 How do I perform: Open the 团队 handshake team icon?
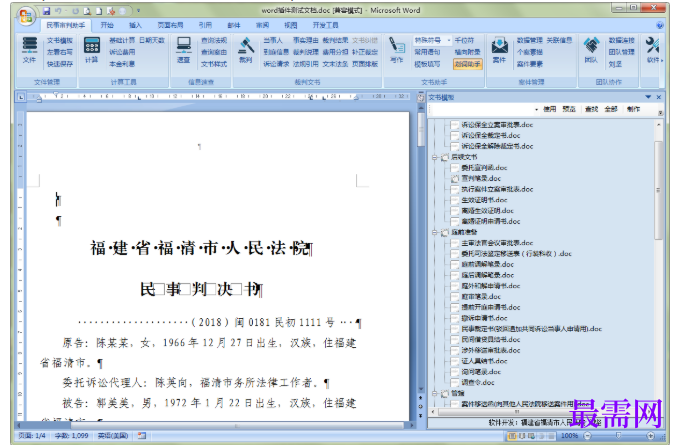point(591,50)
